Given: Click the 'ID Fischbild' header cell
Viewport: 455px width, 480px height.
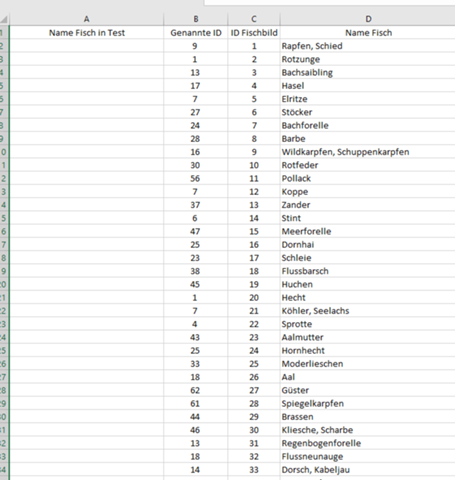Looking at the screenshot, I should click(254, 33).
